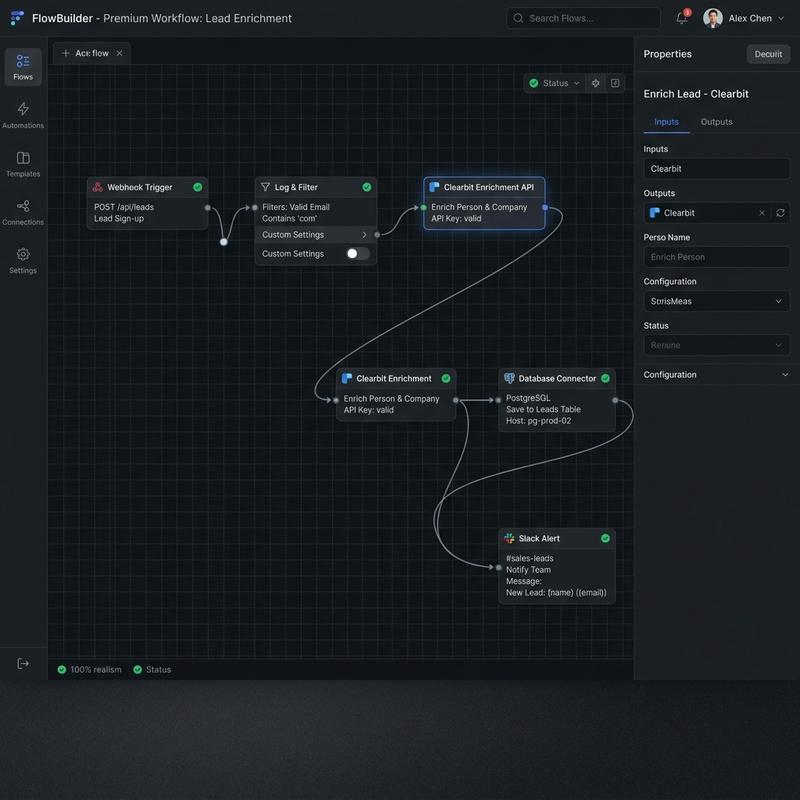
Task: Switch to the Outputs tab
Action: 716,122
